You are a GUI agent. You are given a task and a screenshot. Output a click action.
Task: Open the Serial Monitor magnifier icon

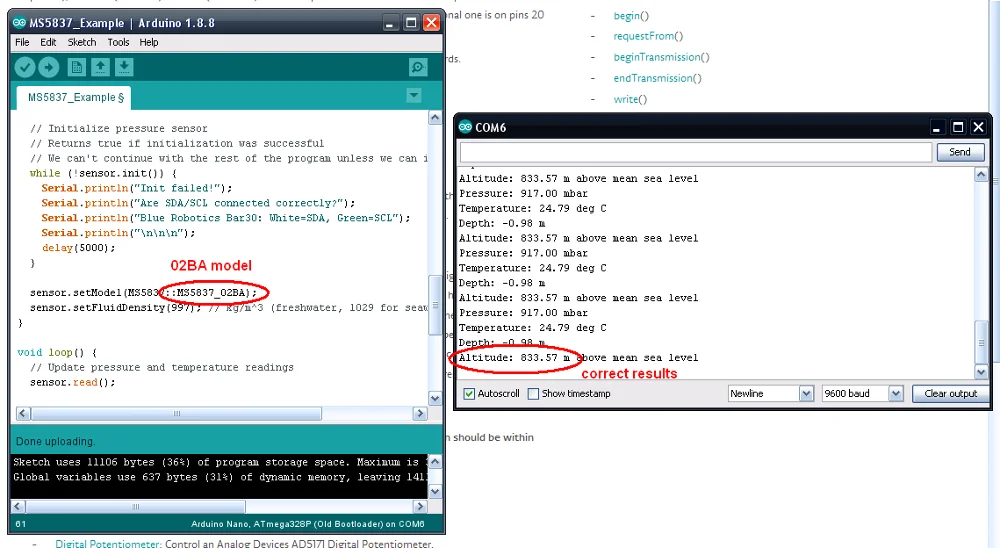[418, 67]
